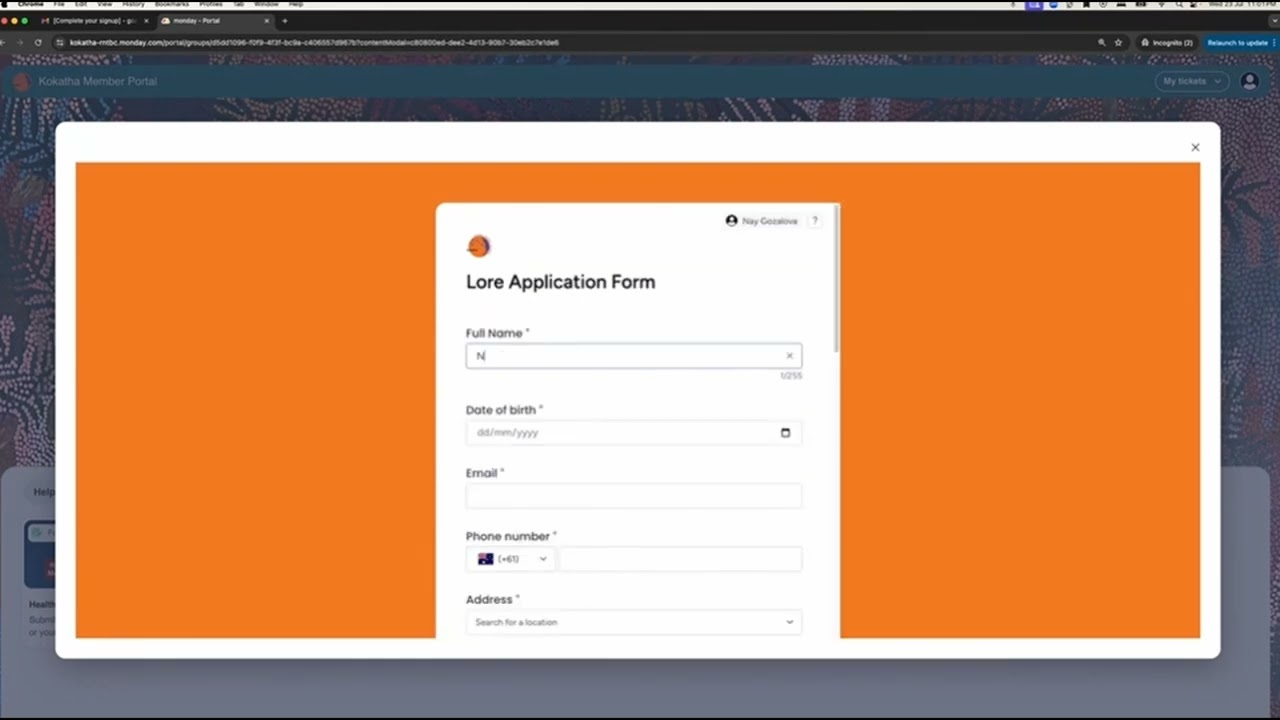Screen dimensions: 1280x720
Task: Open the History menu
Action: tap(133, 4)
